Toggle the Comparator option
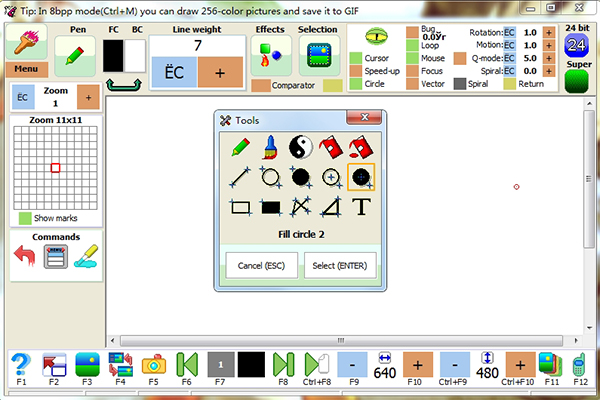Viewport: 600px width, 400px height. [263, 86]
